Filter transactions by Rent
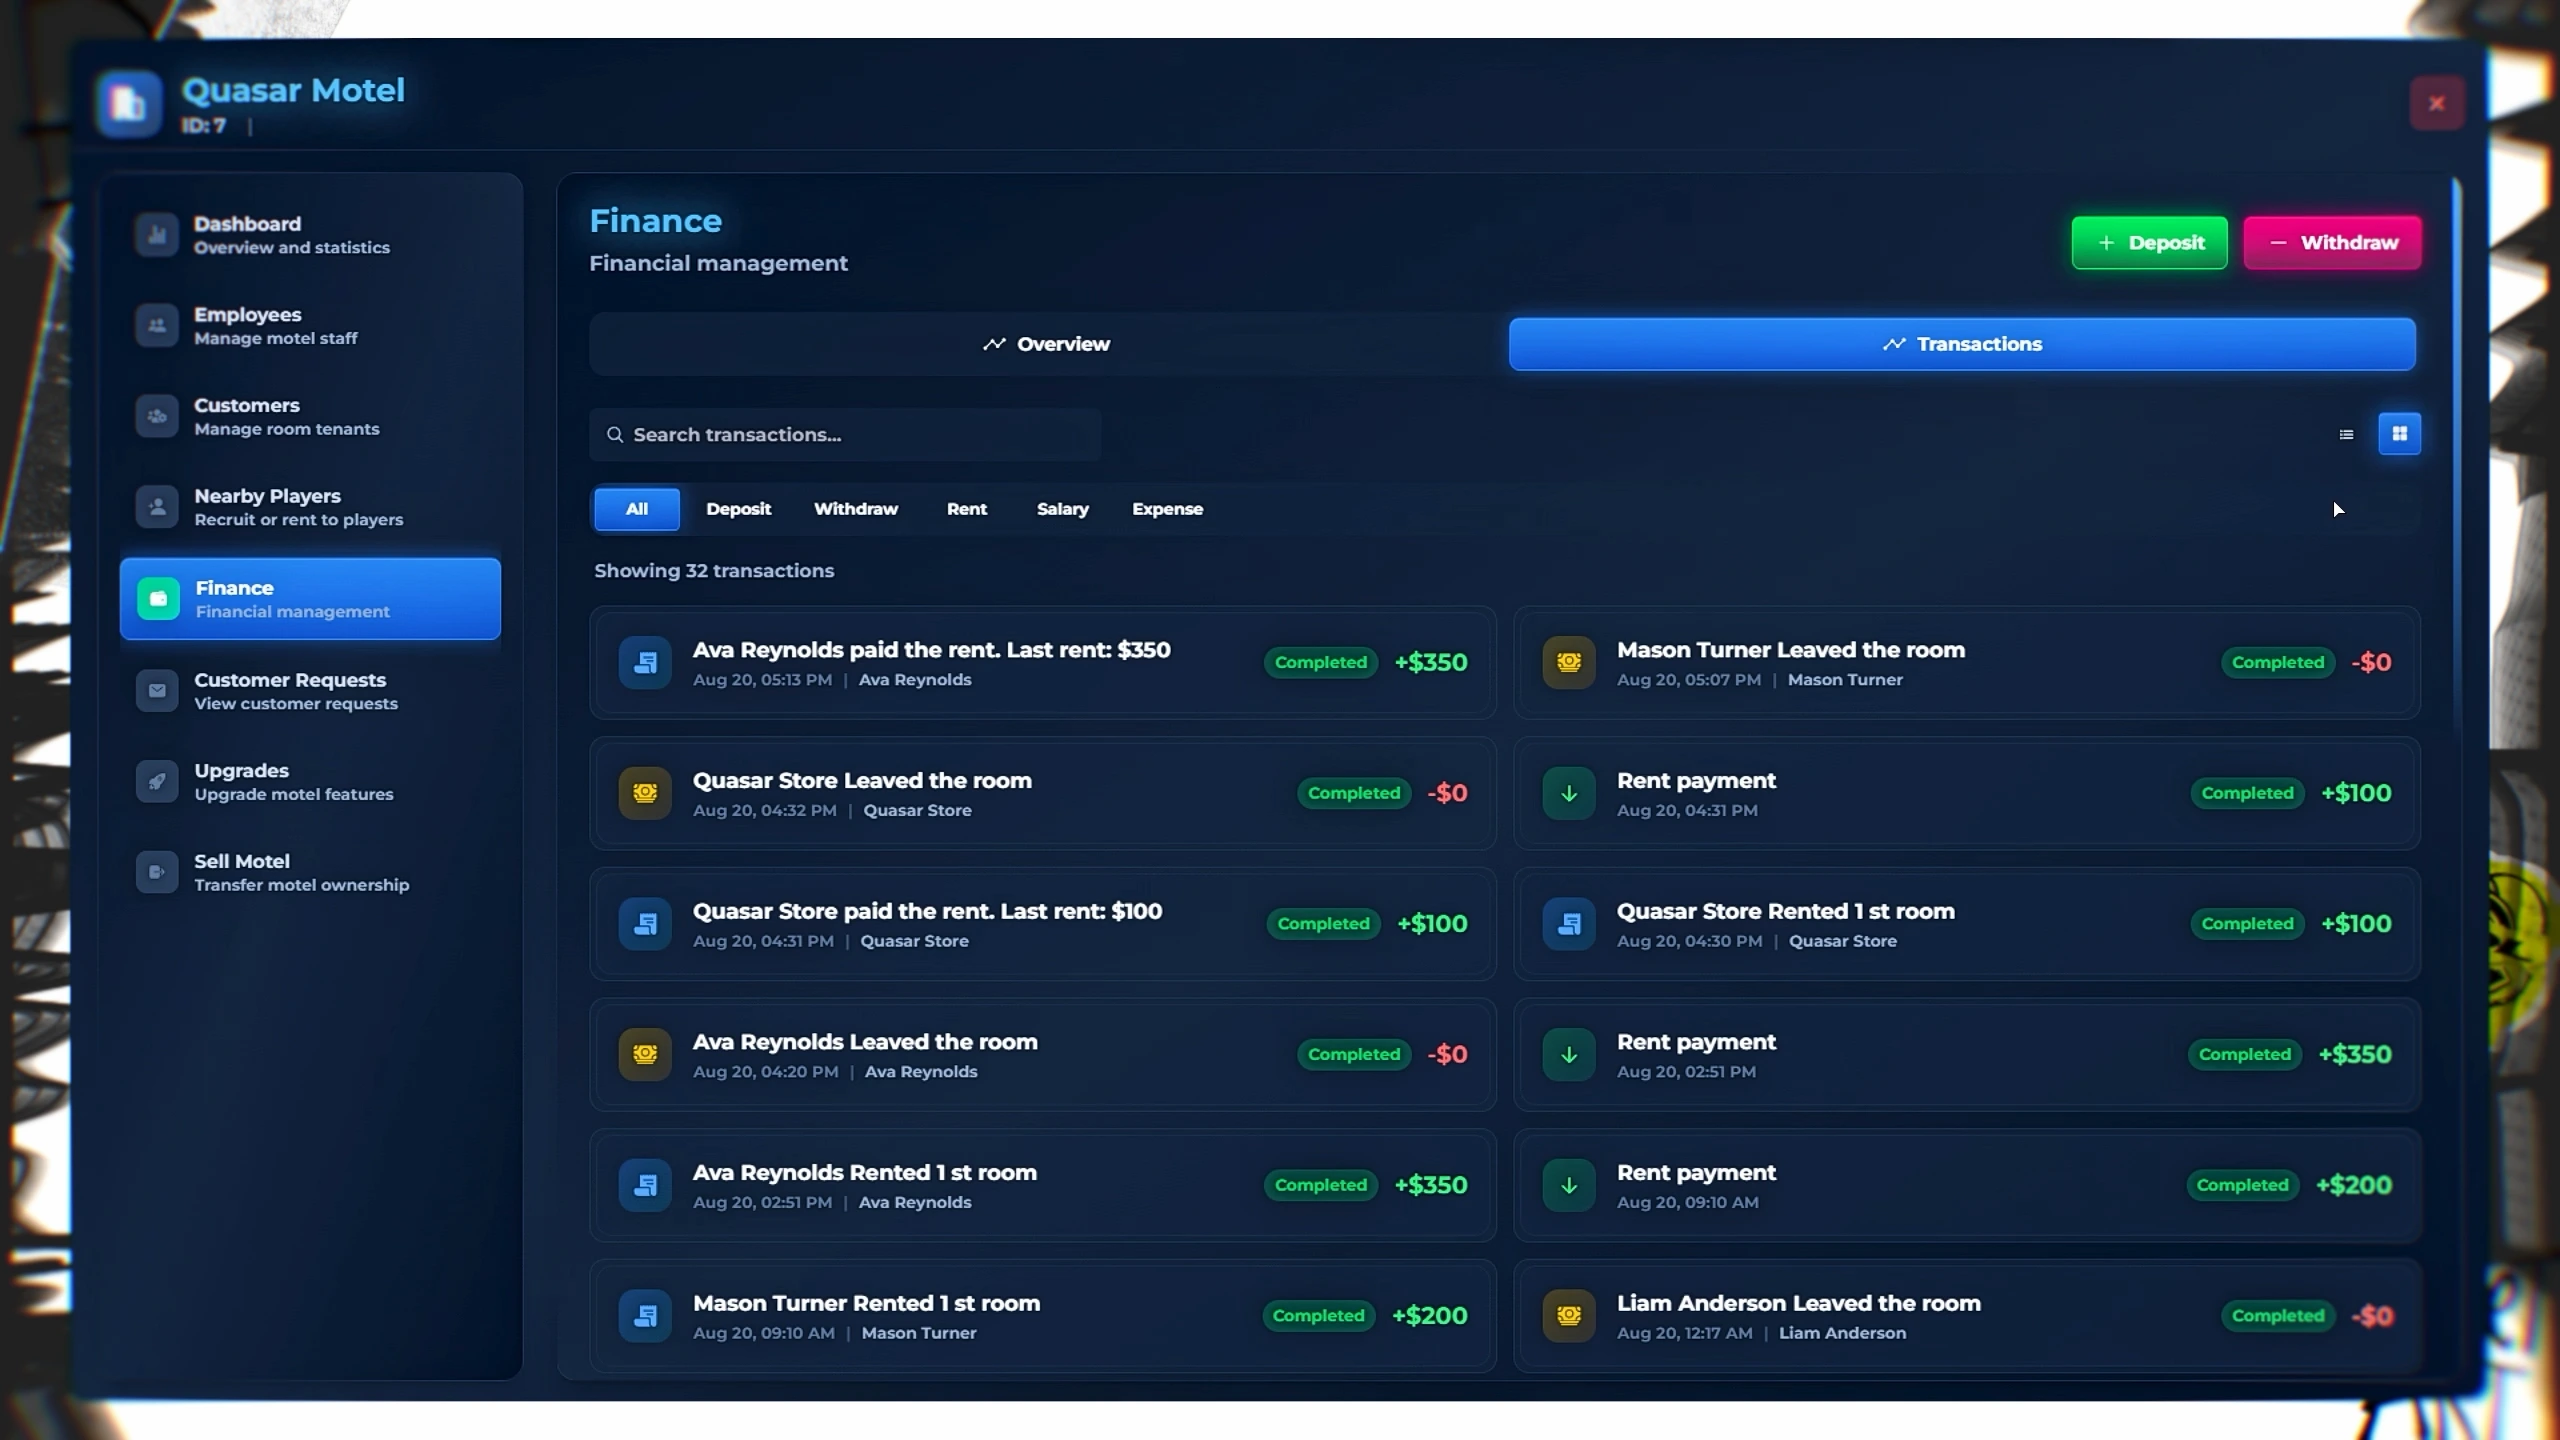 click(x=966, y=509)
